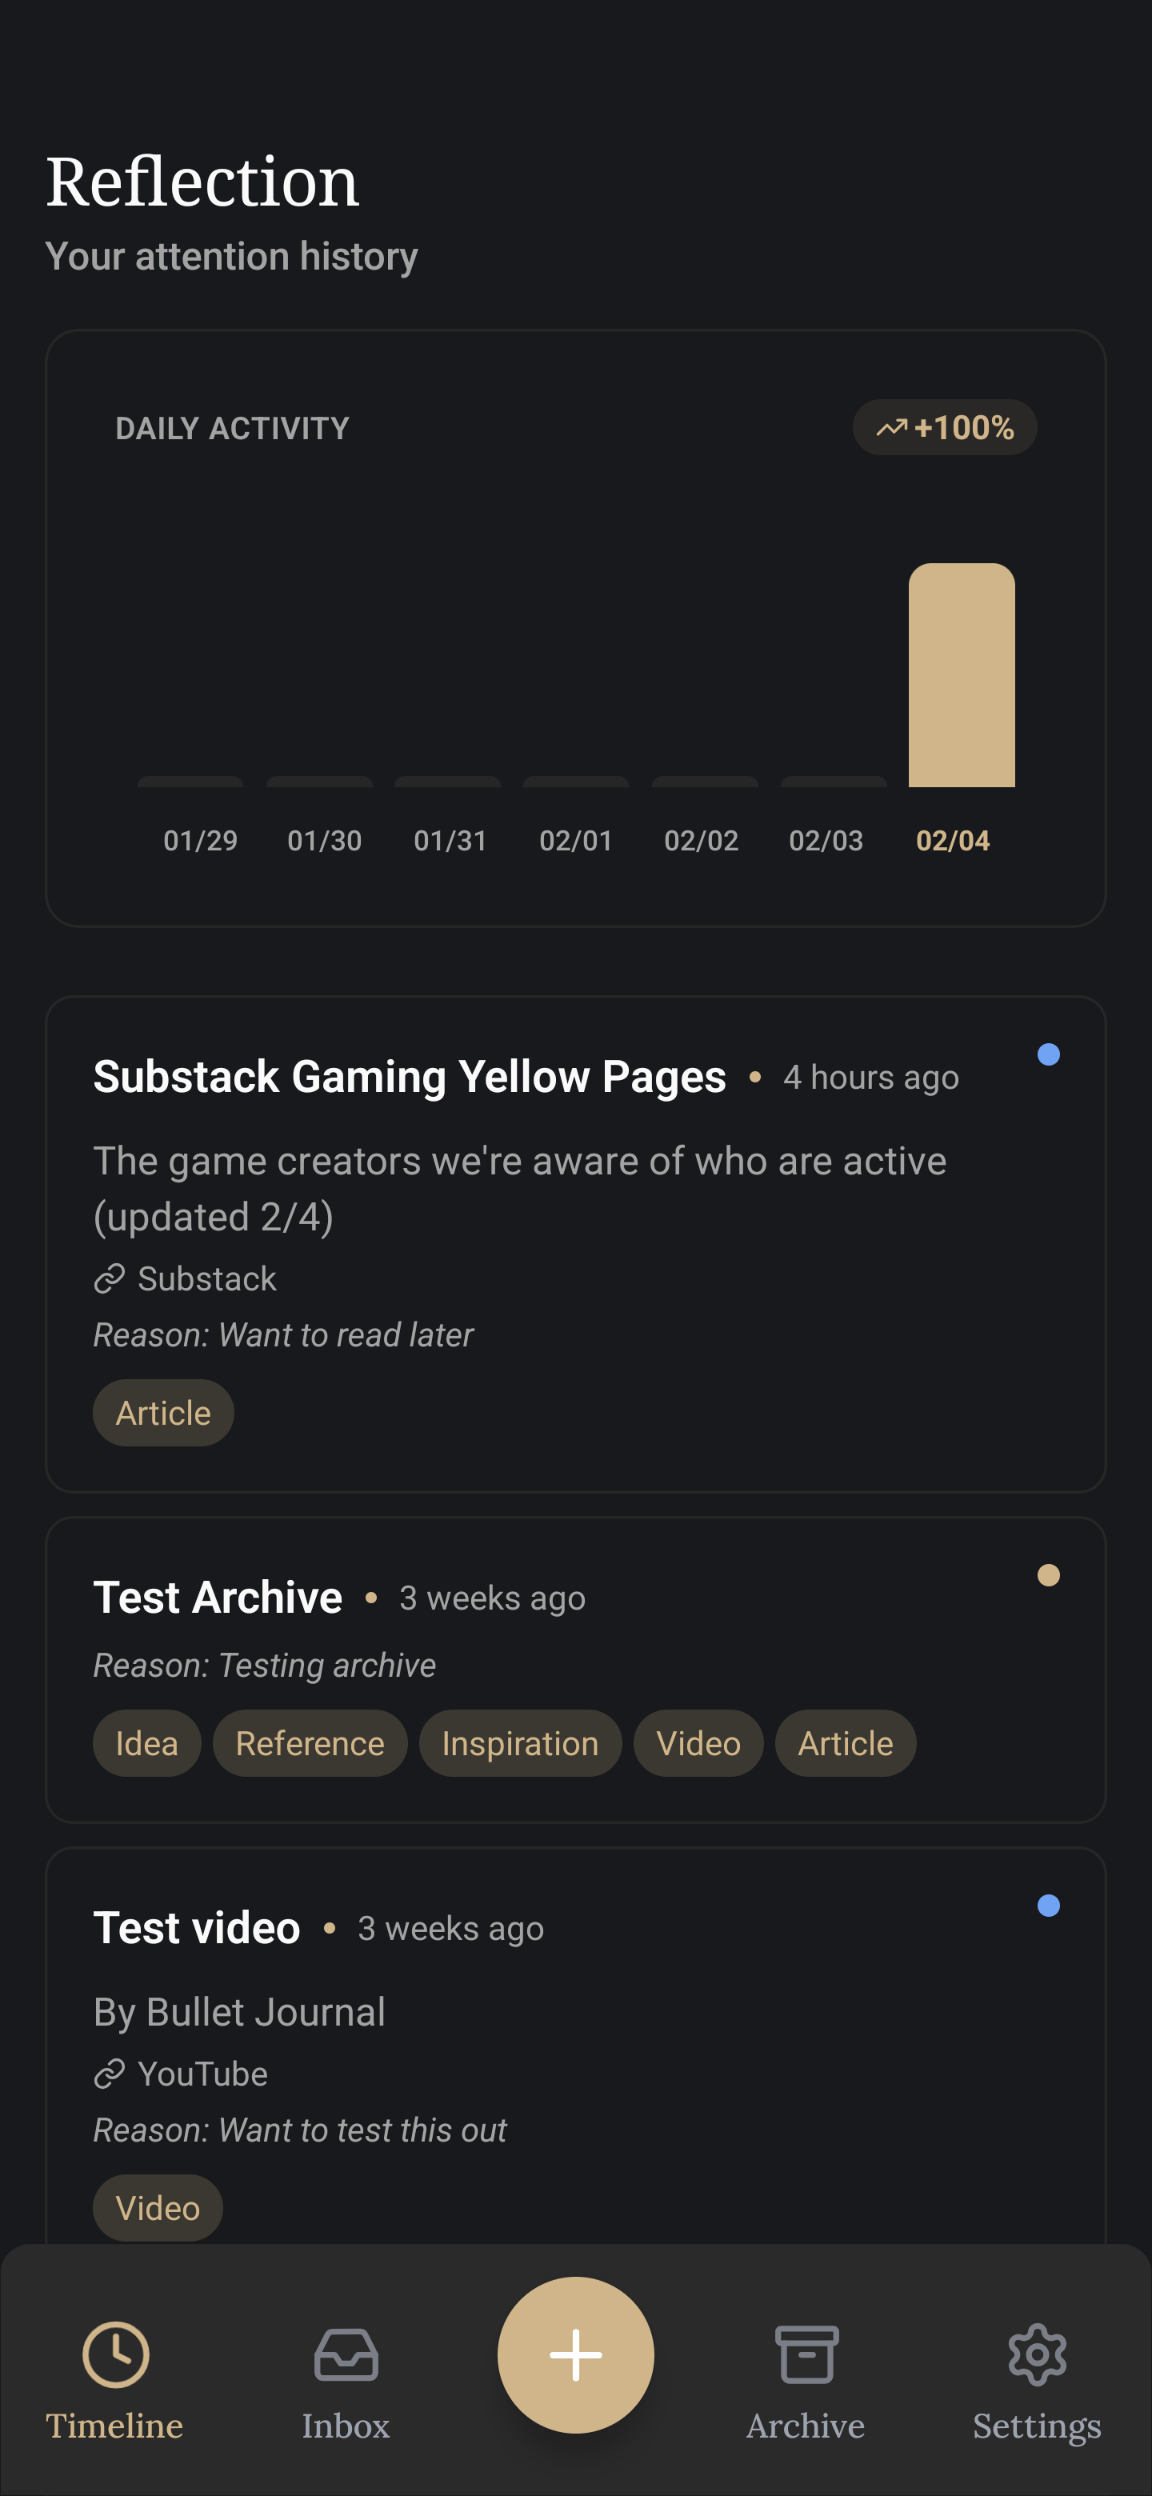Click the 02/01 date label
The height and width of the screenshot is (2496, 1152).
point(576,841)
